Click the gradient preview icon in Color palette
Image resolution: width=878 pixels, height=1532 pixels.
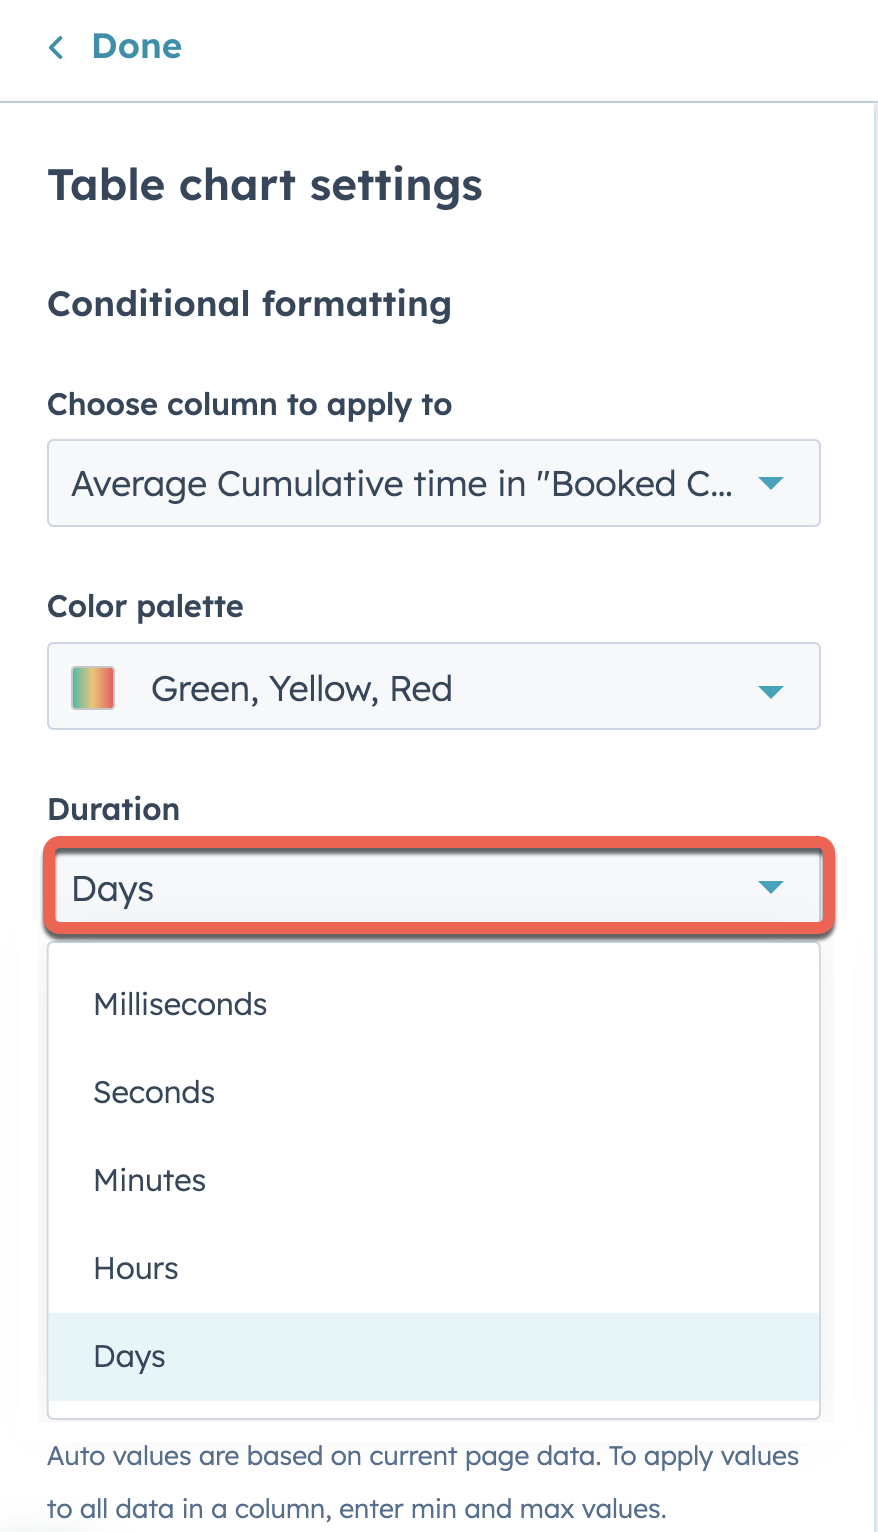[x=92, y=687]
